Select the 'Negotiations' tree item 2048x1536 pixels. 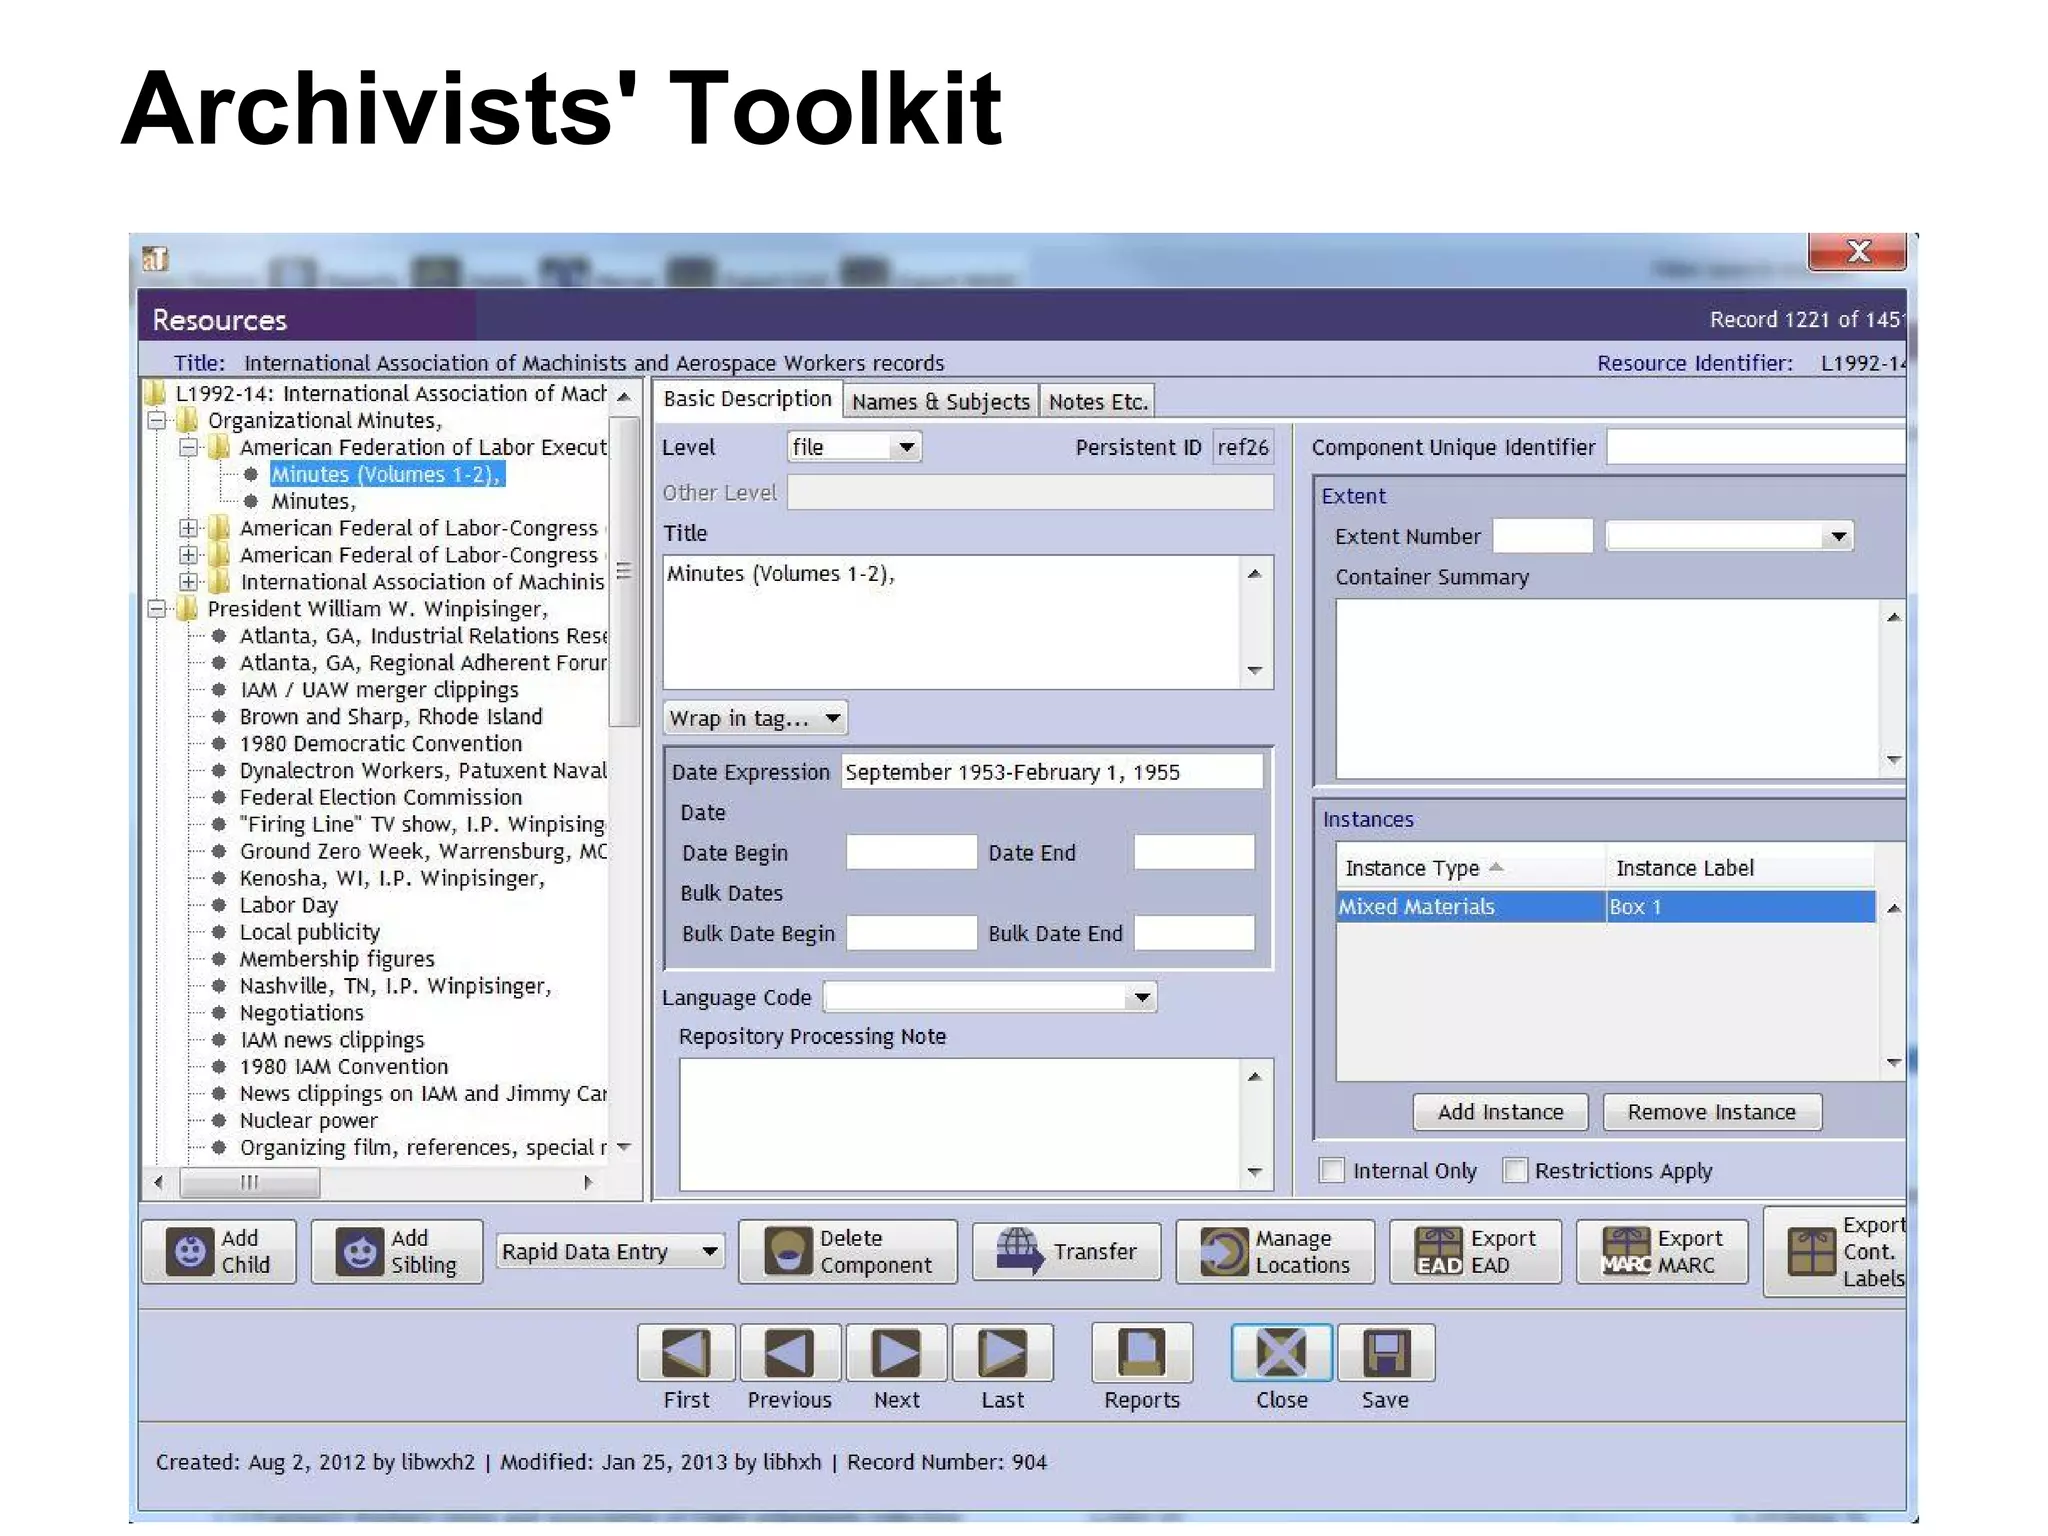point(301,1013)
